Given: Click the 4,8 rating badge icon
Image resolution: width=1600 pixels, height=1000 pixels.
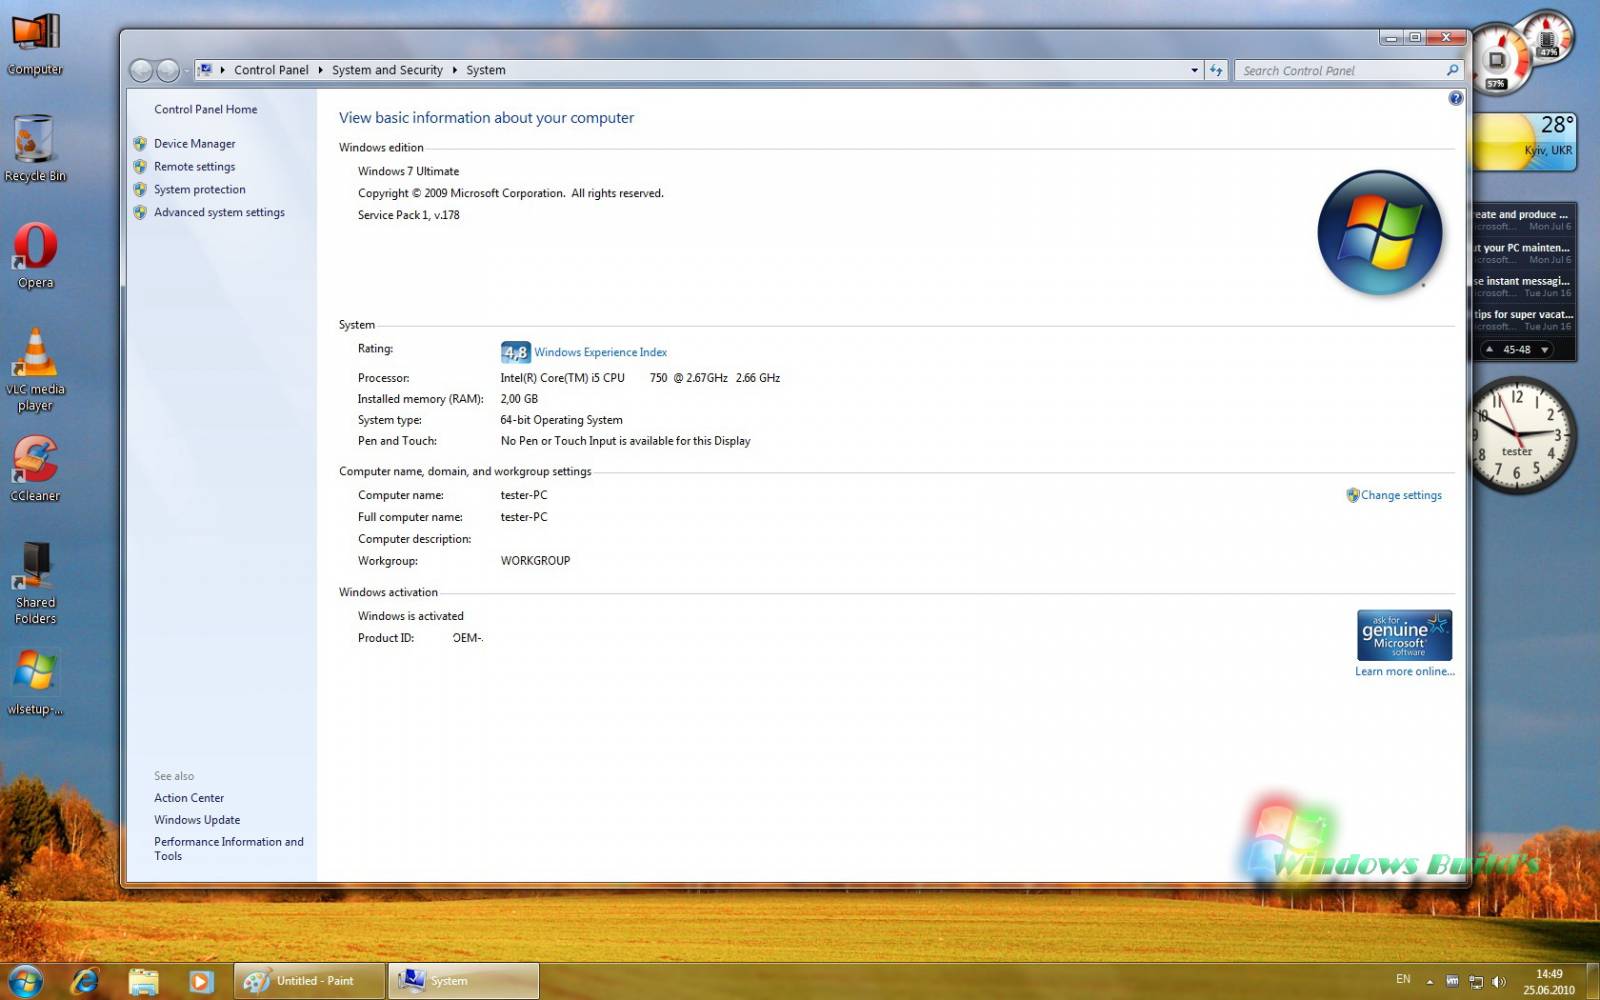Looking at the screenshot, I should click(515, 352).
